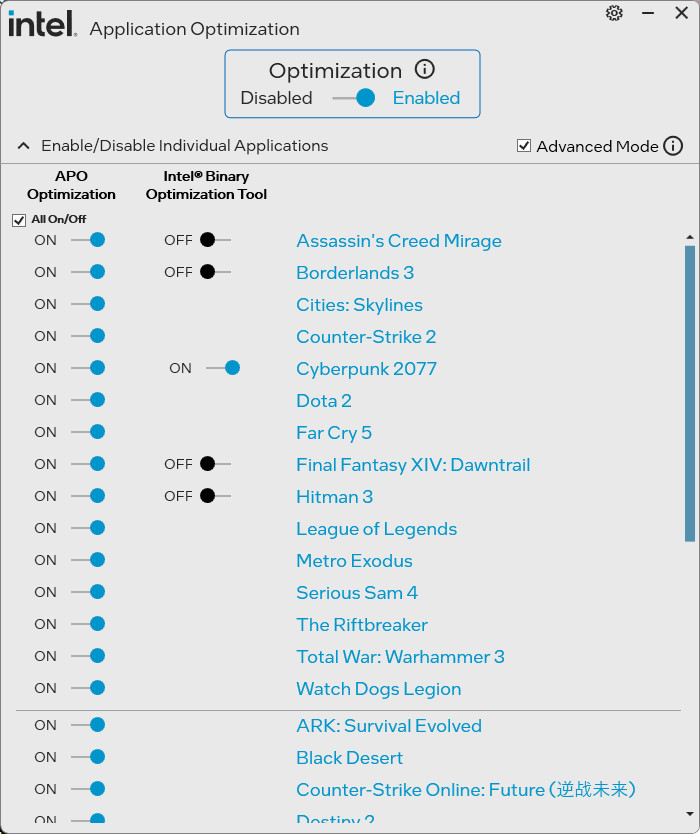
Task: Disable APO optimization for Black Desert
Action: 89,757
